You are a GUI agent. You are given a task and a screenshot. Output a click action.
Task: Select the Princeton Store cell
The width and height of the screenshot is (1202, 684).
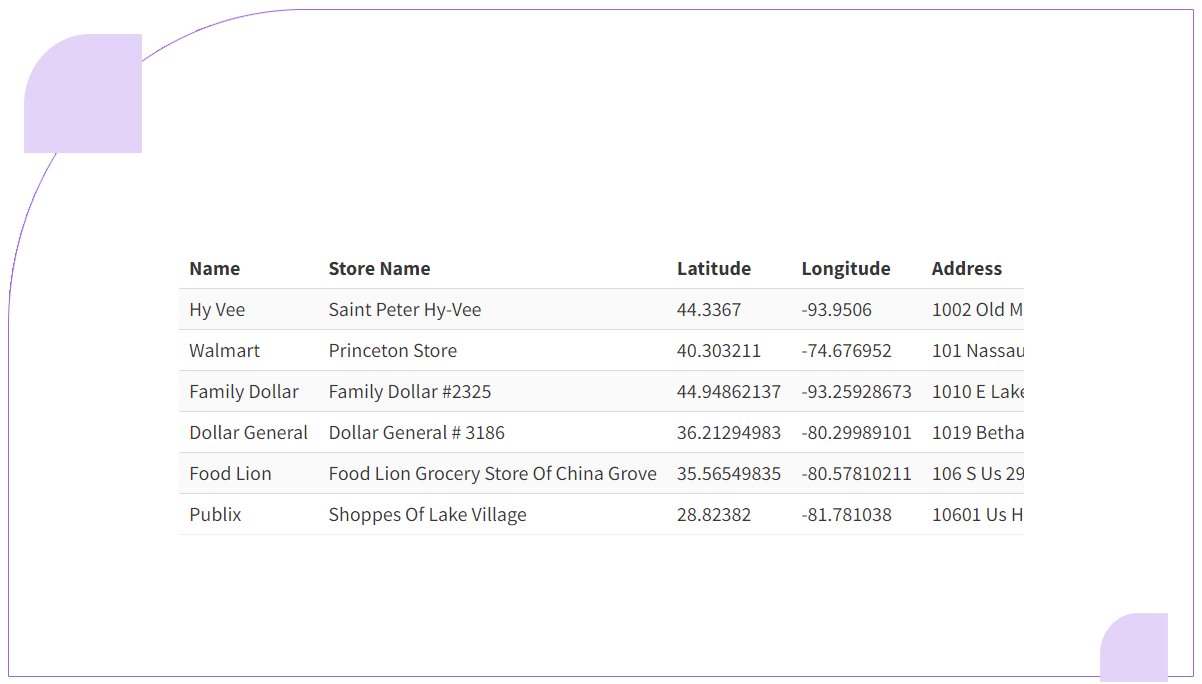[x=392, y=351]
